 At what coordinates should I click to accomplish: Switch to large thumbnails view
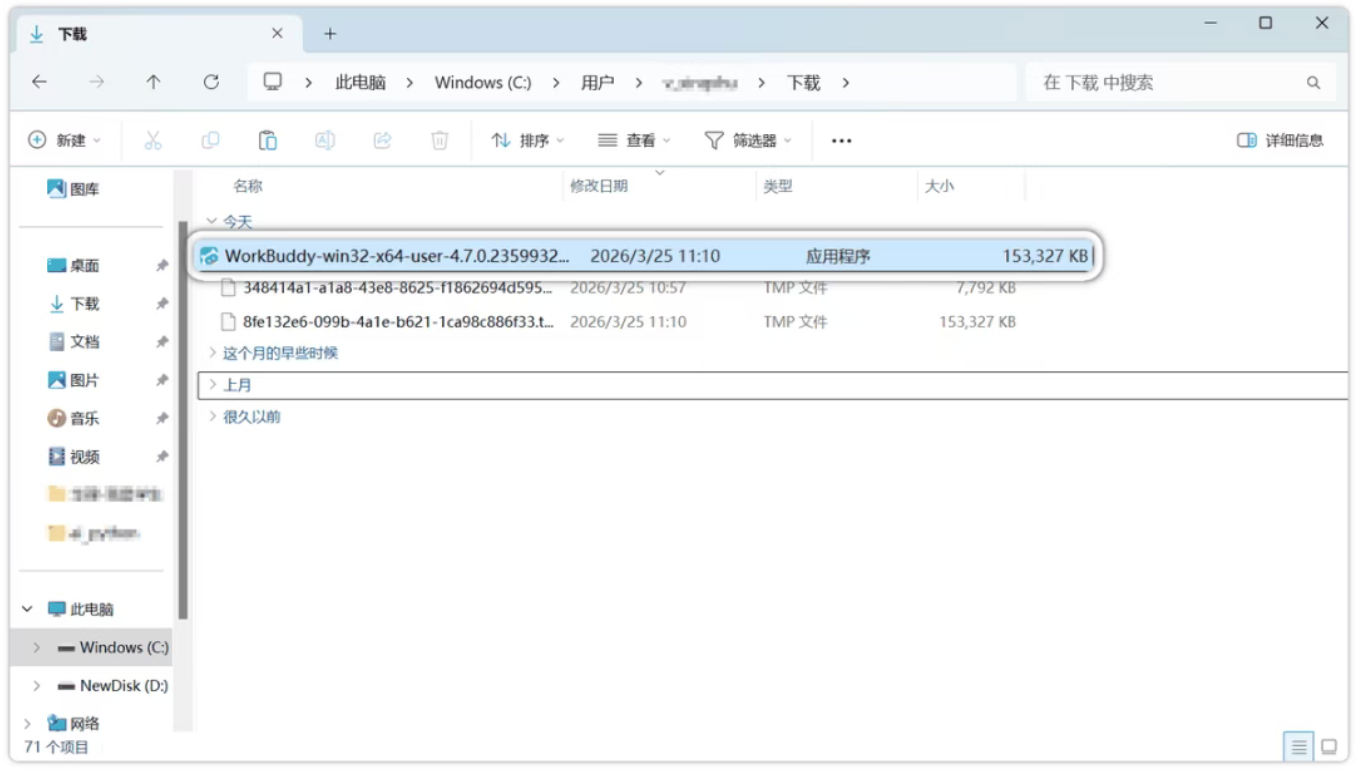(1329, 747)
